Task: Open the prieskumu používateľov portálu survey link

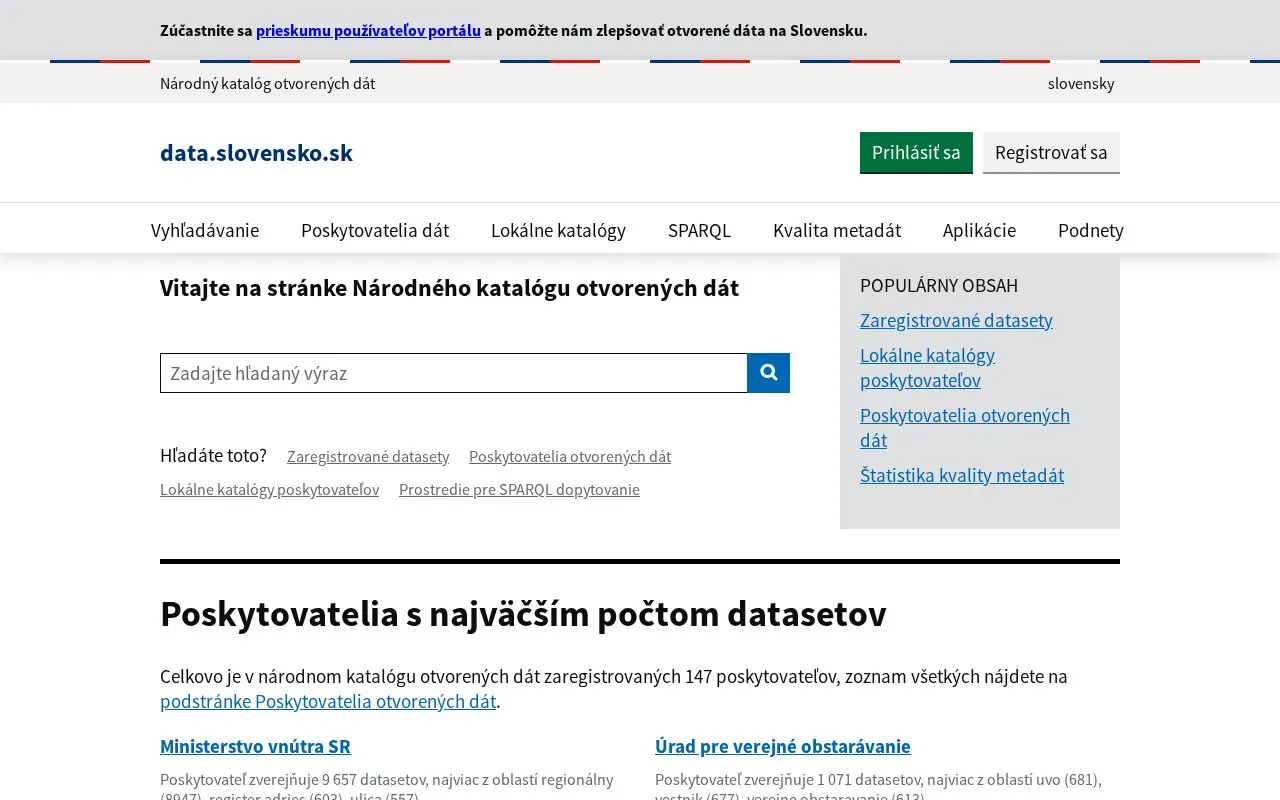Action: tap(368, 30)
